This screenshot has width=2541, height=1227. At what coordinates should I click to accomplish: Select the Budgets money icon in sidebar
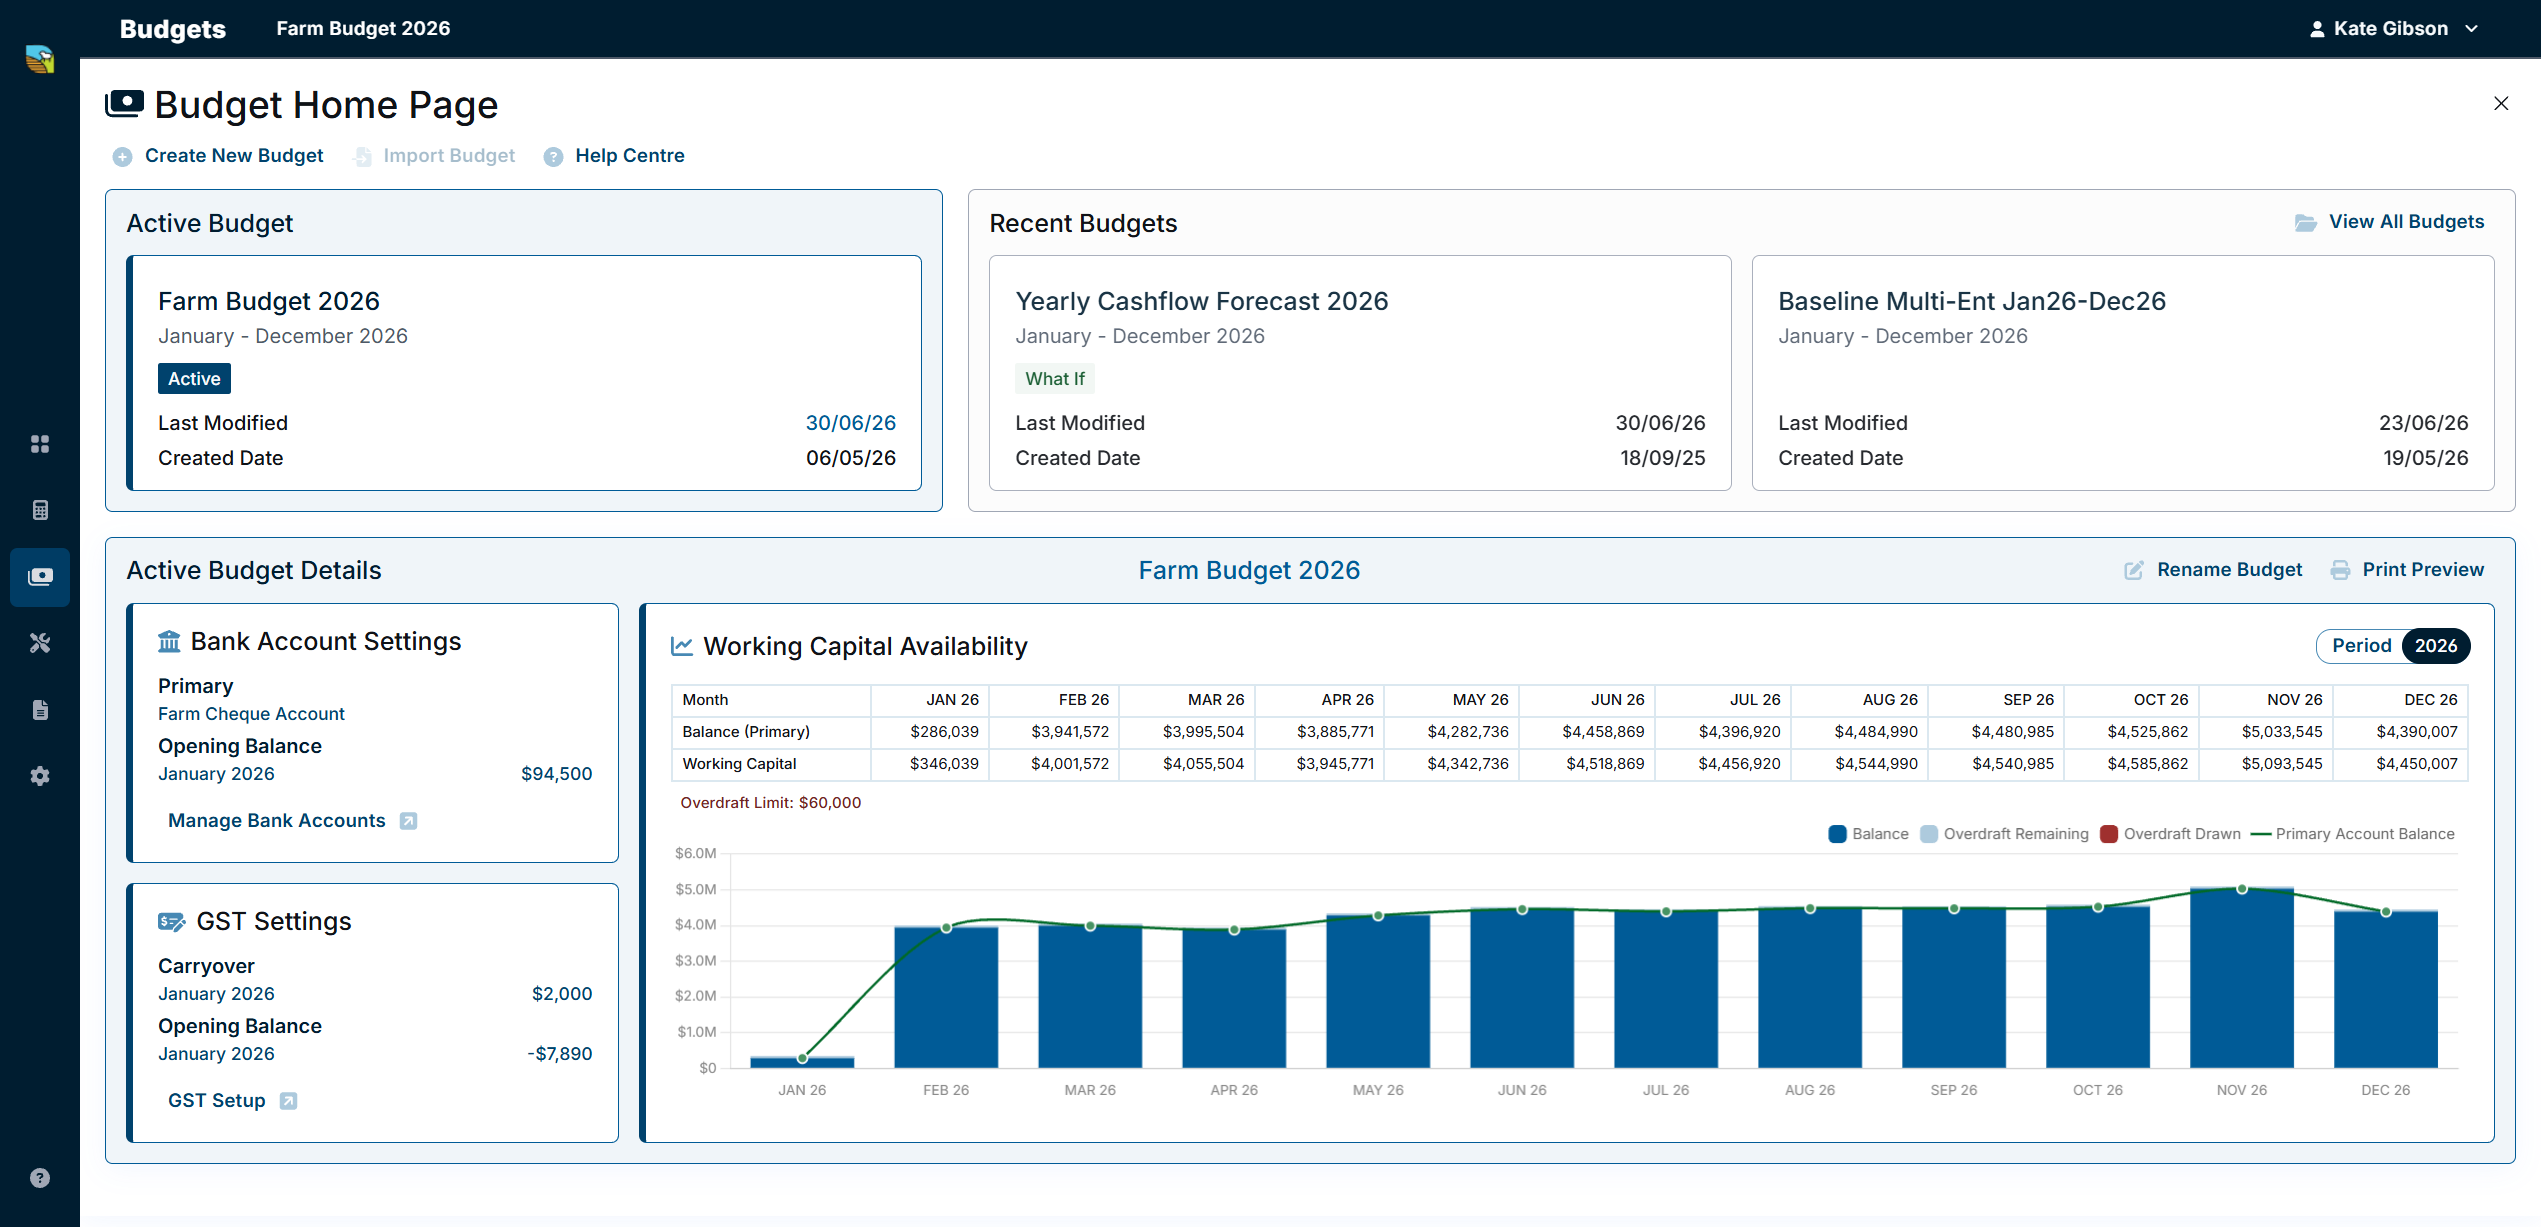point(40,577)
